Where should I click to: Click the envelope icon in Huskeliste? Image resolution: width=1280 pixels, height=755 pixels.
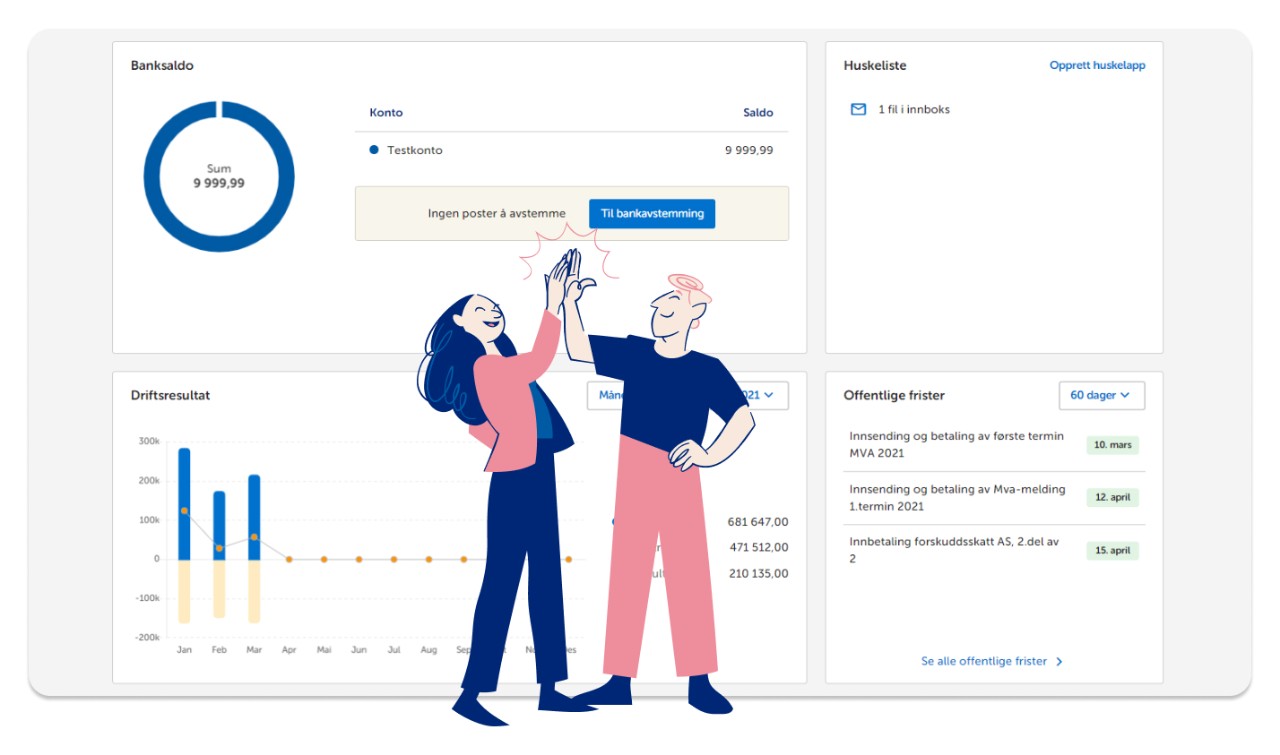(858, 110)
